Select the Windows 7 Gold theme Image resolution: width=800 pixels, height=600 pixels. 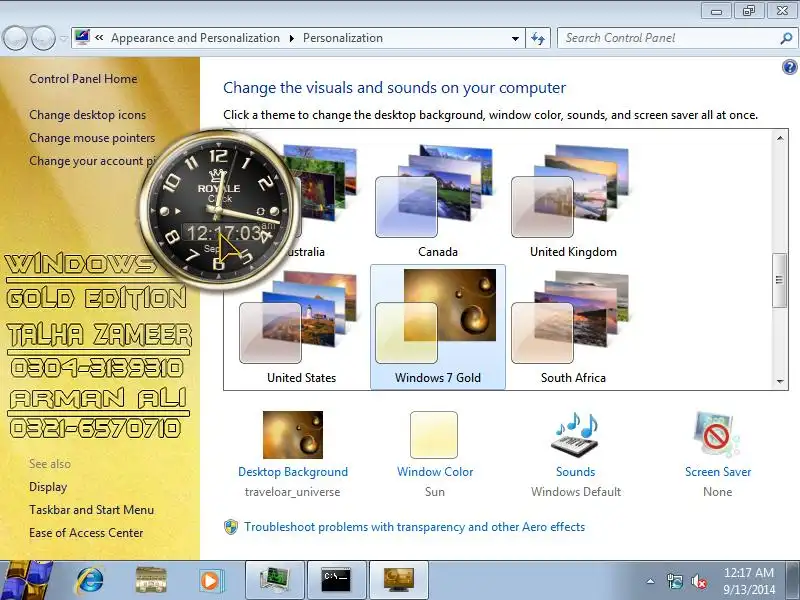pyautogui.click(x=438, y=327)
